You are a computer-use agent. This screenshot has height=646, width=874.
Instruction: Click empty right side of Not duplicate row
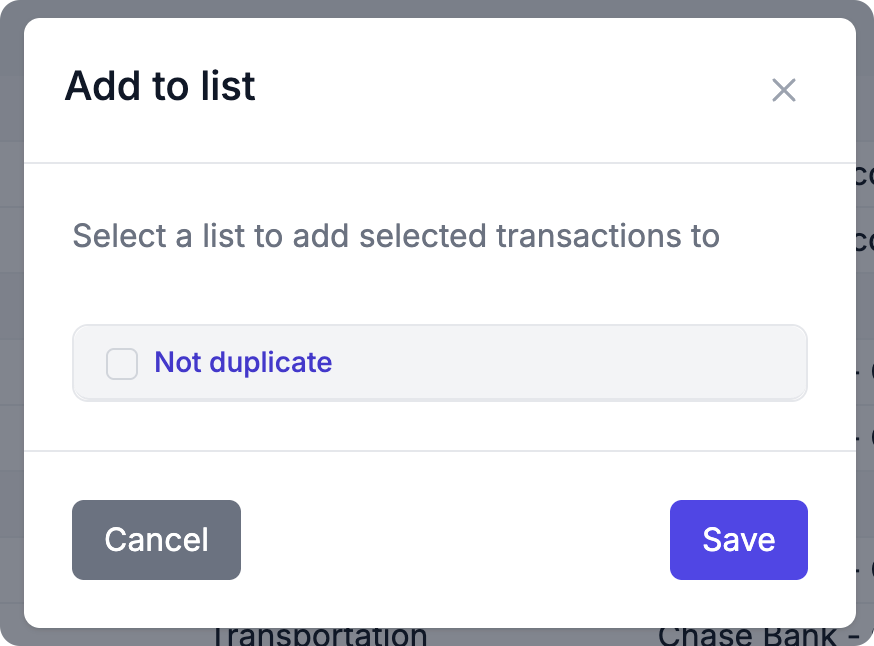point(600,363)
